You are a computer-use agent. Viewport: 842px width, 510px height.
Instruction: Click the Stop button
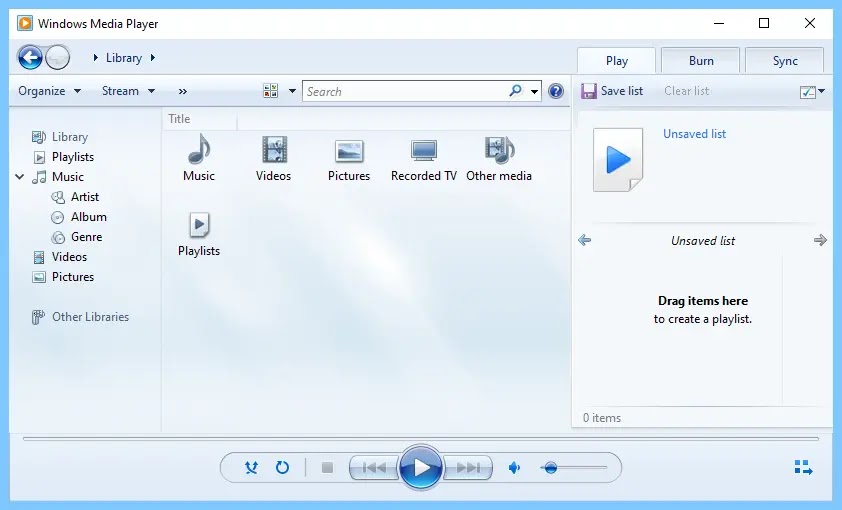tap(327, 468)
